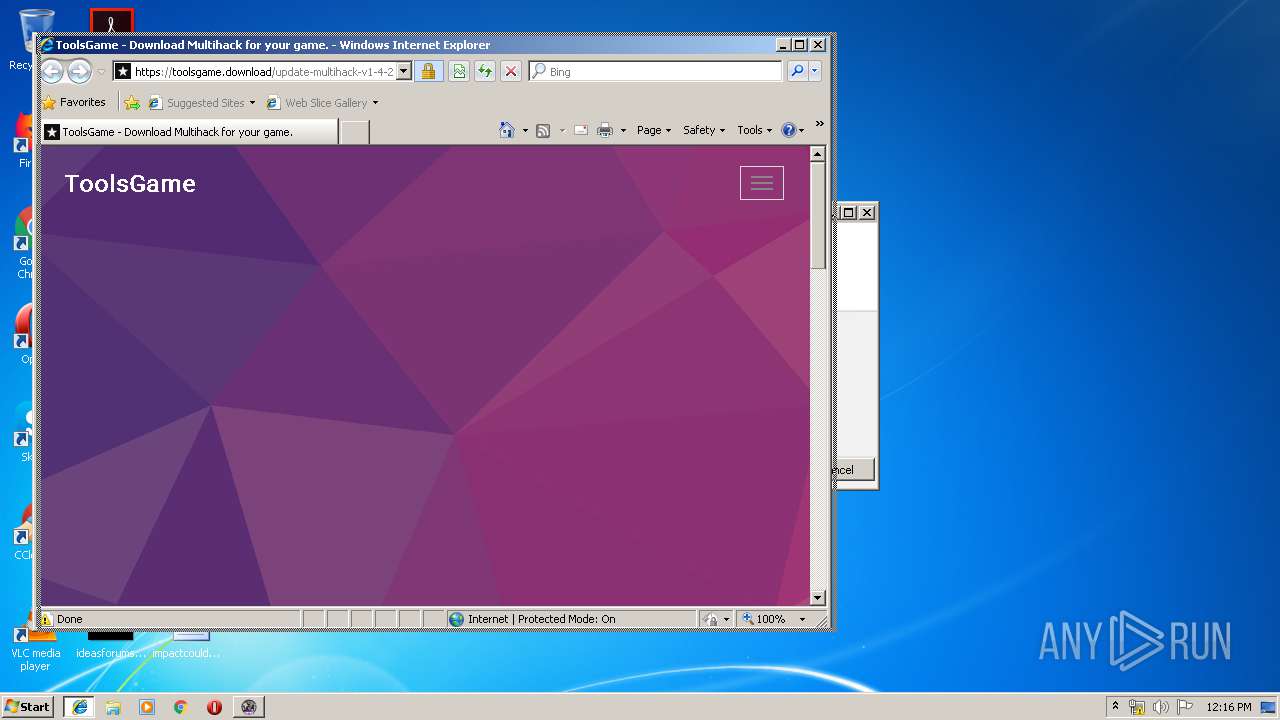Run search with the magnifier button

click(x=797, y=72)
